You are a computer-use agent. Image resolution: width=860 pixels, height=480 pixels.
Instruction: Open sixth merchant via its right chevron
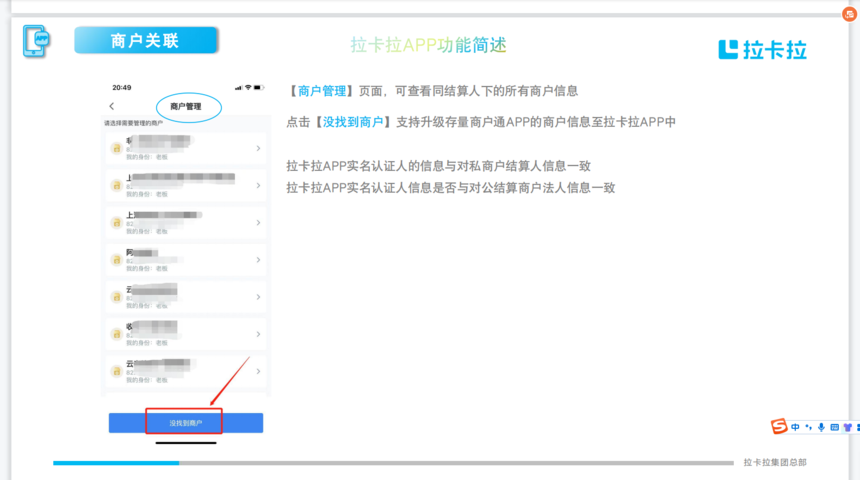click(258, 334)
